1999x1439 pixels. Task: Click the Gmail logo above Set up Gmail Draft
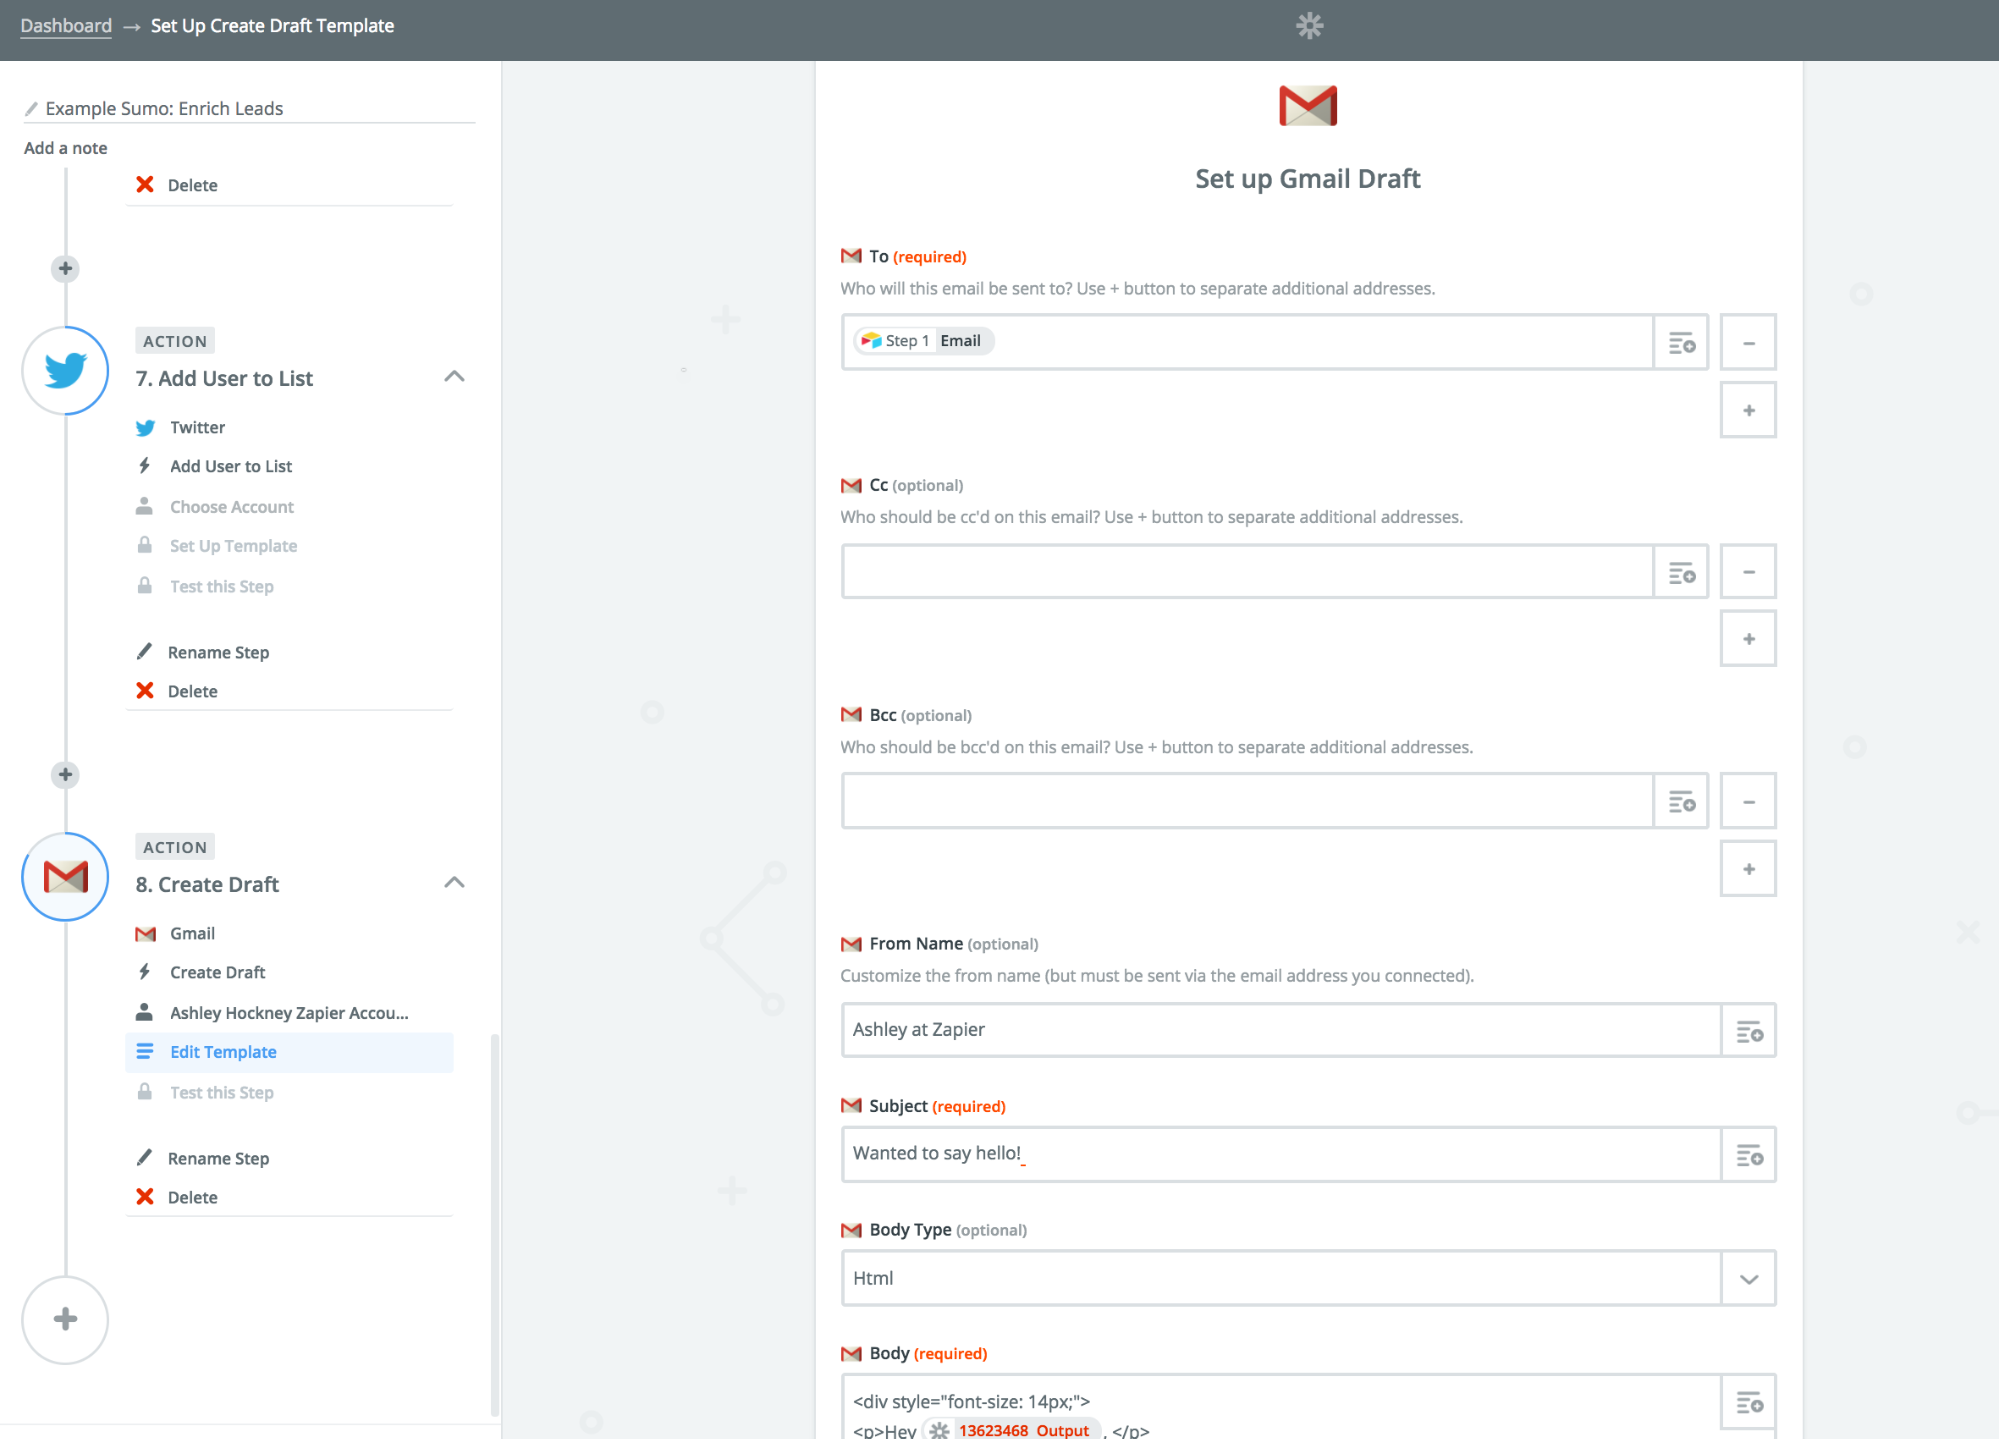pyautogui.click(x=1308, y=105)
